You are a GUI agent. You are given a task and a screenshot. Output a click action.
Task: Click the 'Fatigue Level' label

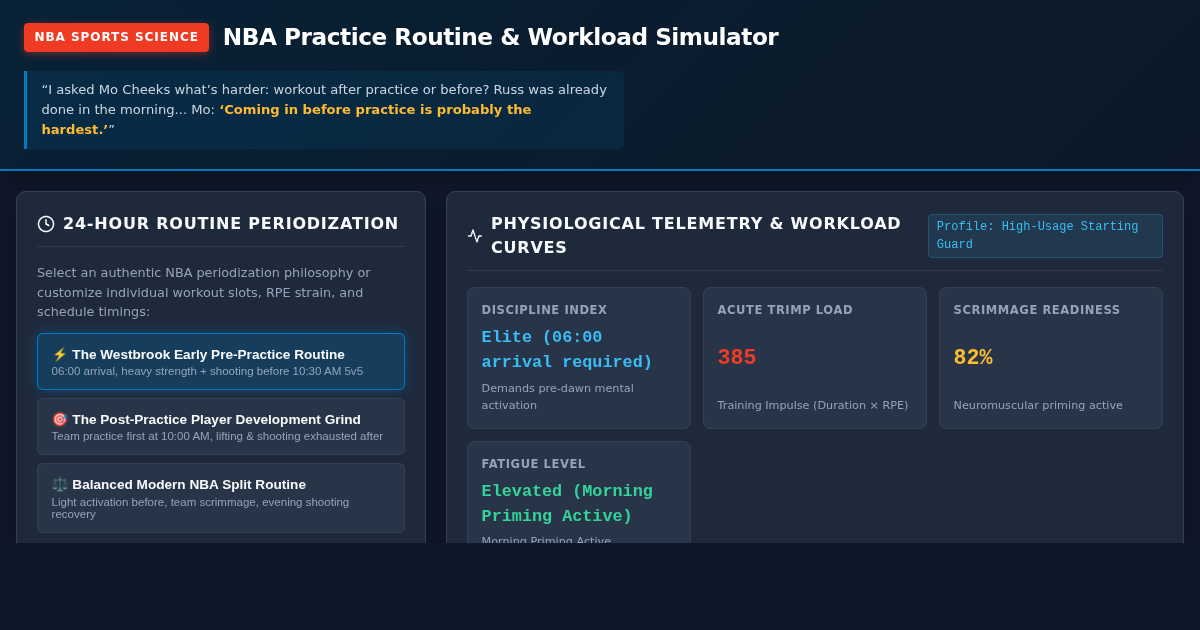(x=534, y=464)
